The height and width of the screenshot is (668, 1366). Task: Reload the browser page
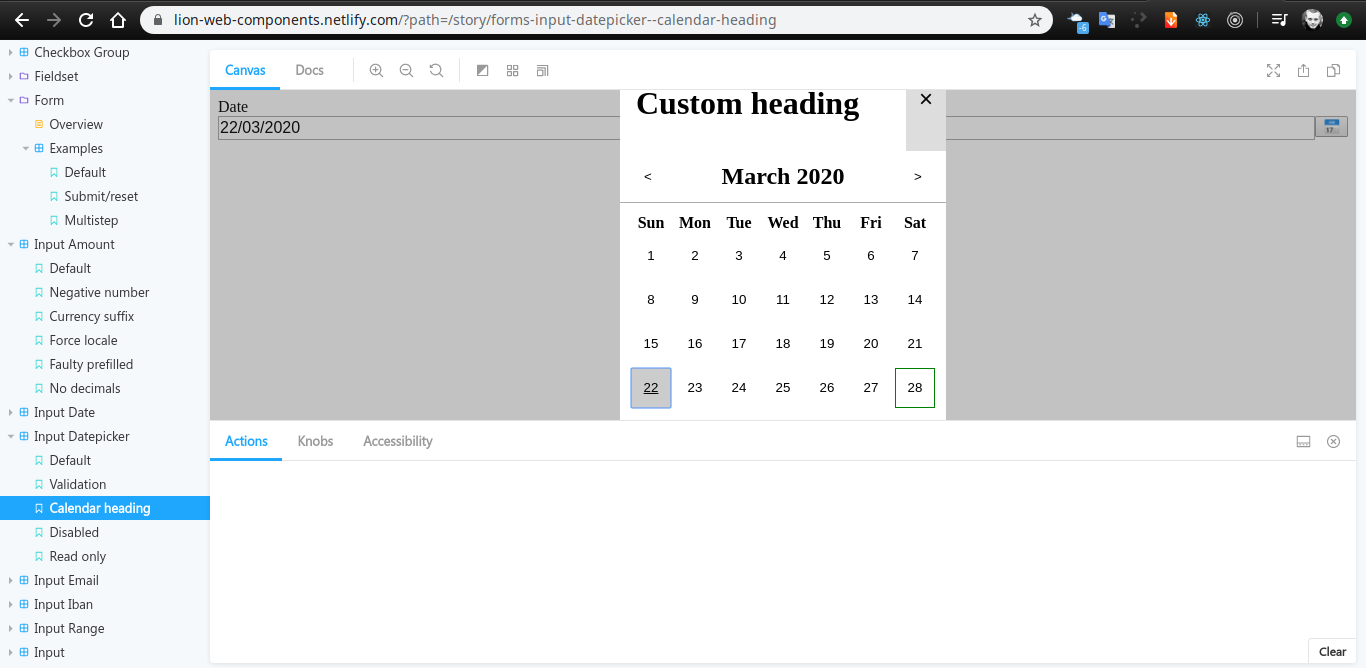coord(86,20)
